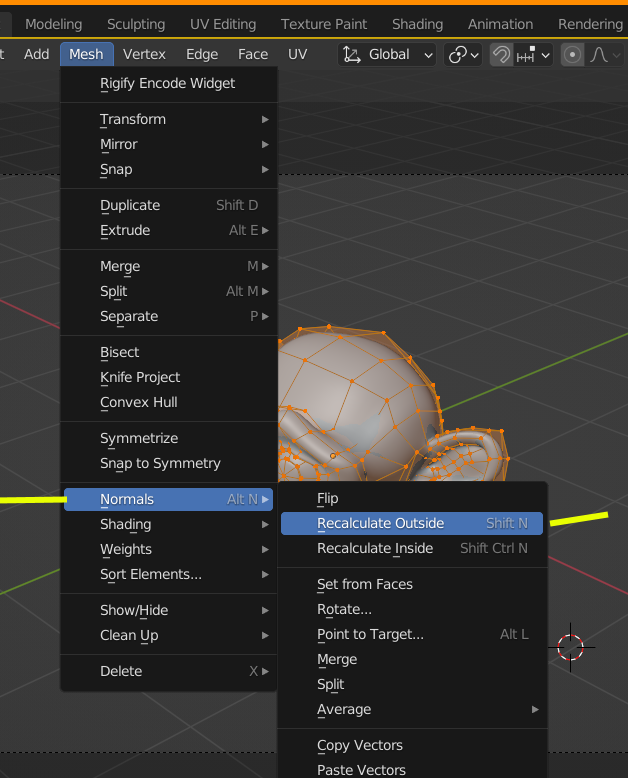Expand the Mesh menu Split submenu
The width and height of the screenshot is (628, 778).
tap(169, 291)
